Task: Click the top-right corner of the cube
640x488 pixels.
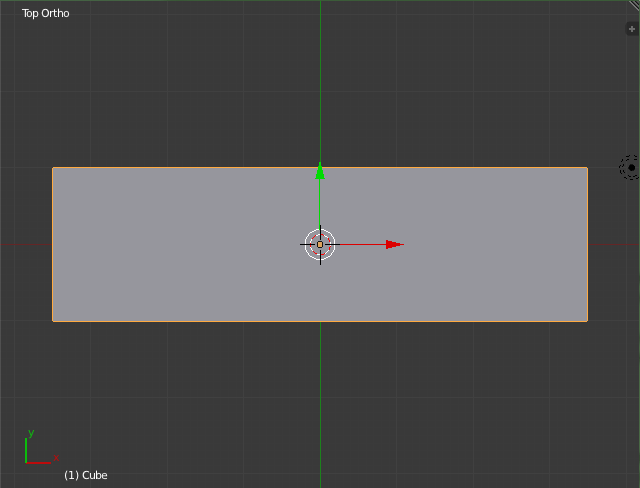Action: pyautogui.click(x=587, y=167)
